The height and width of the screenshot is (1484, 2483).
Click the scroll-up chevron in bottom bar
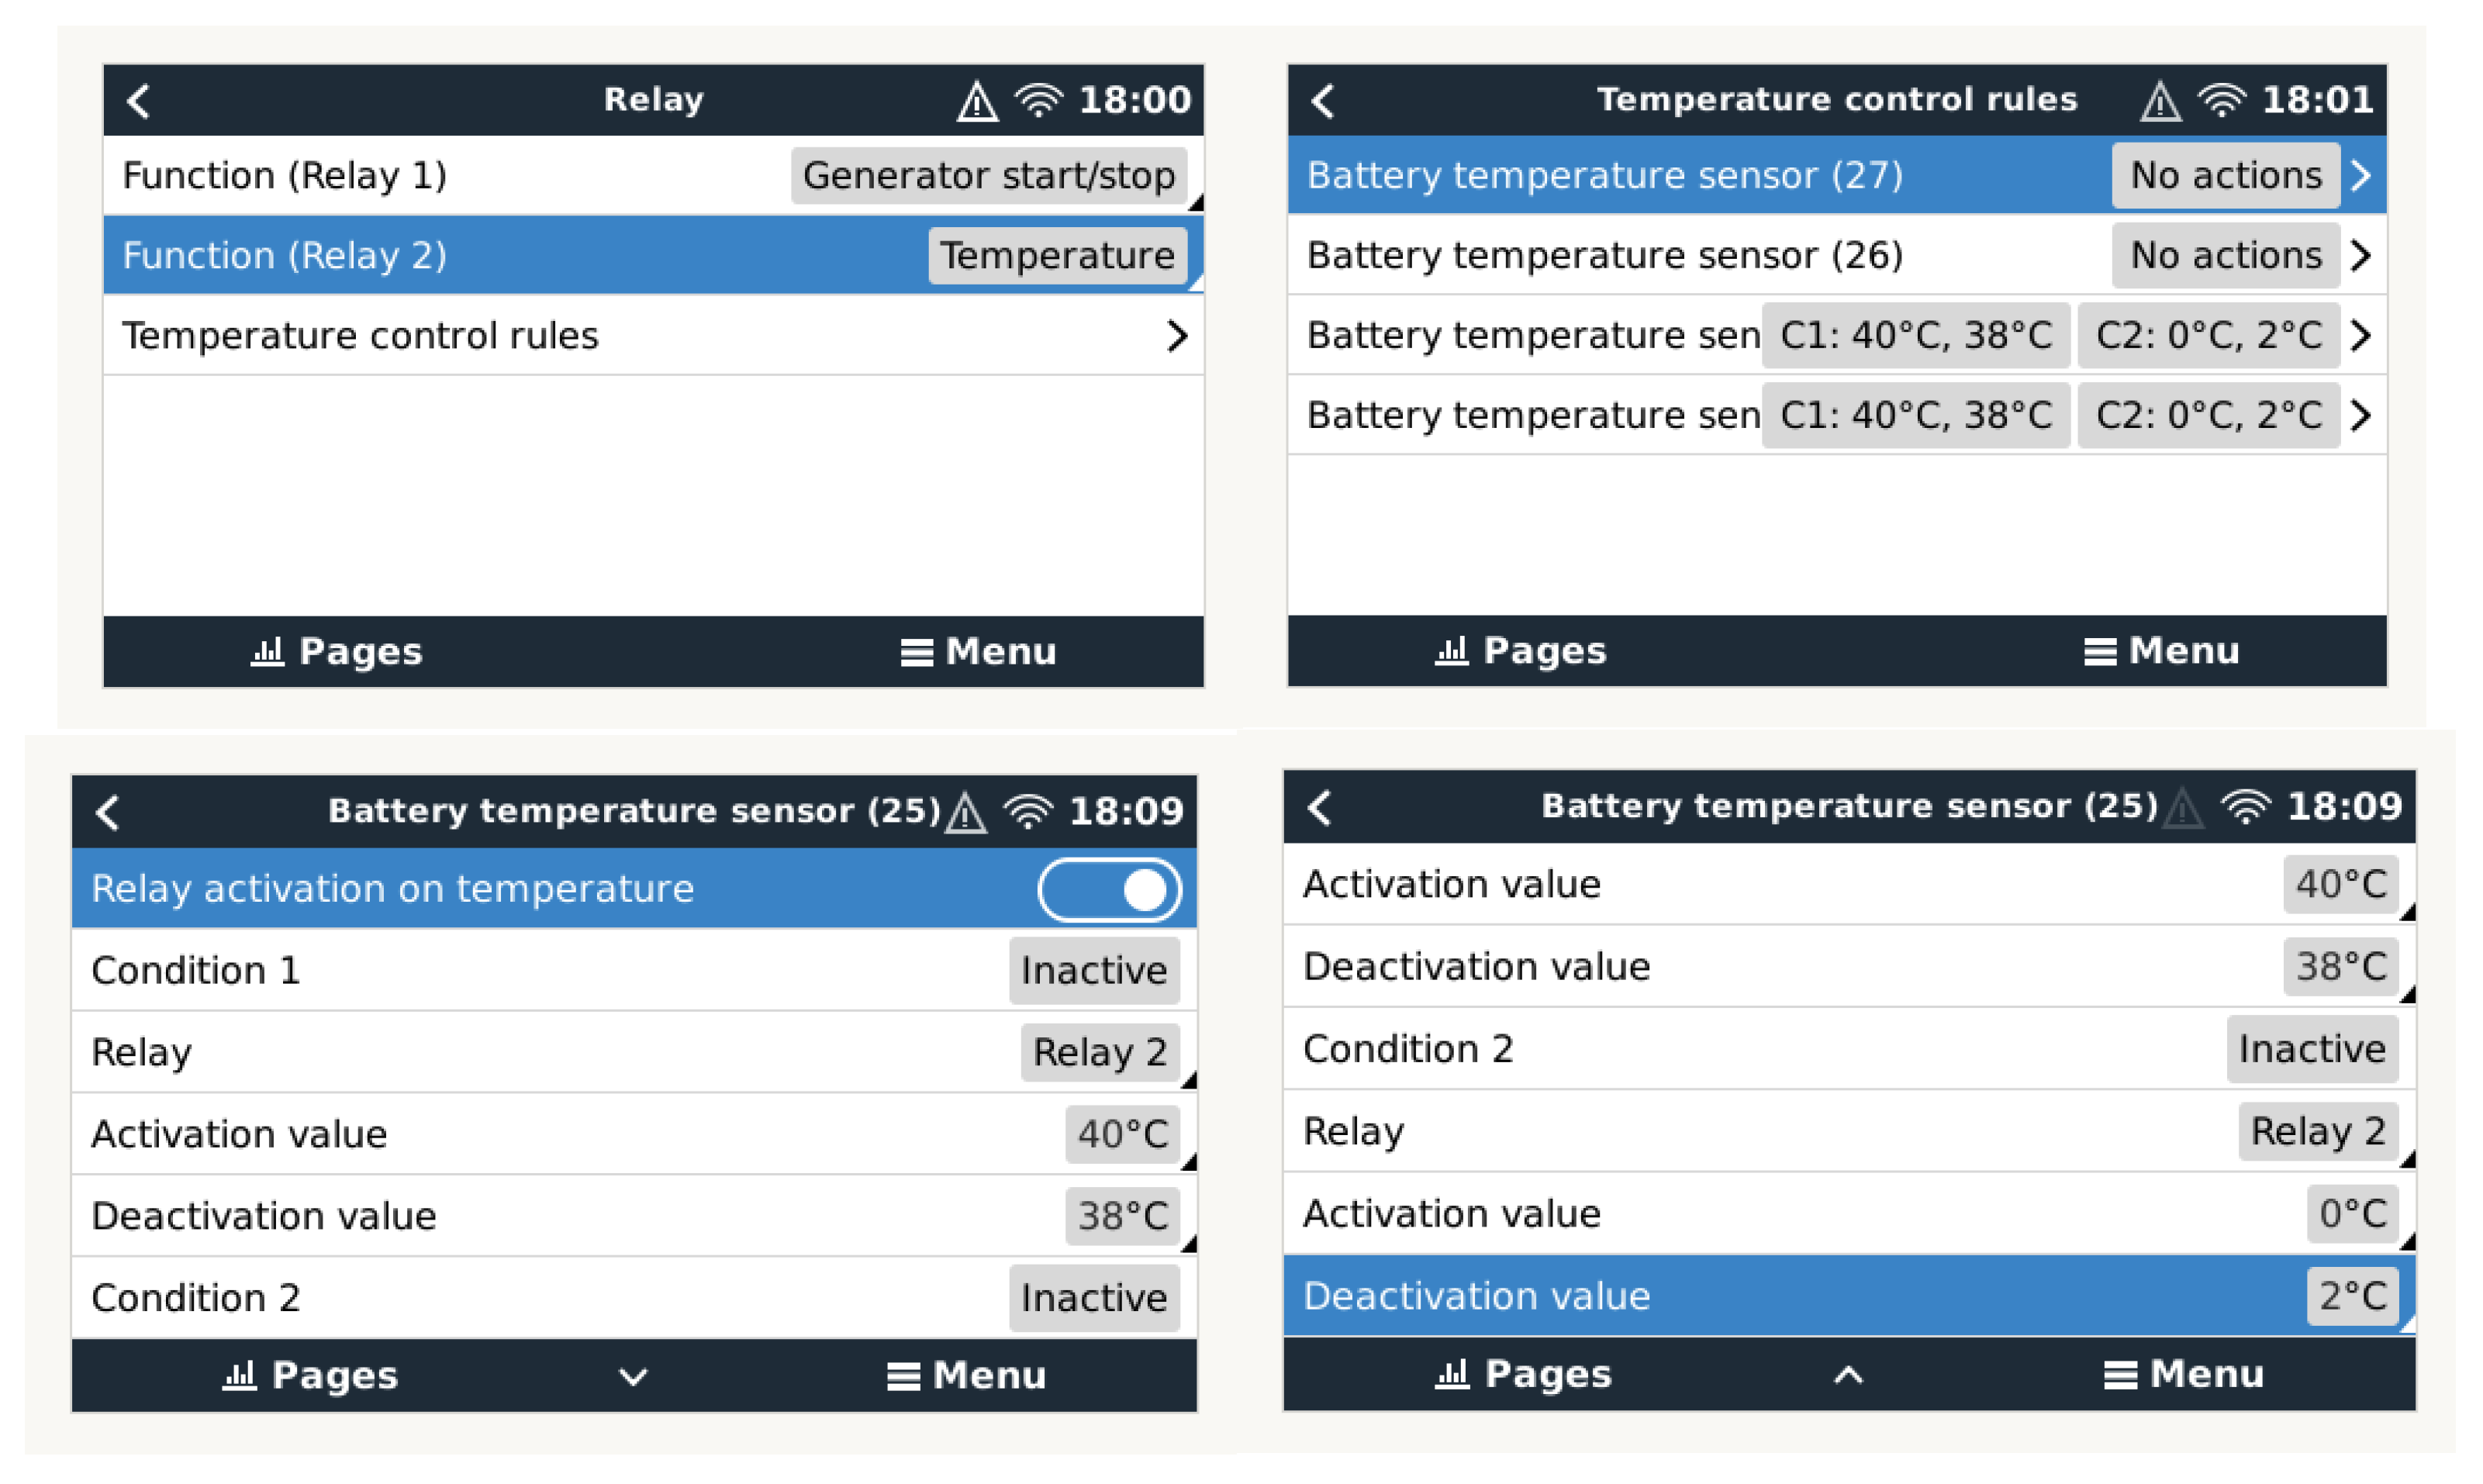pyautogui.click(x=1847, y=1375)
